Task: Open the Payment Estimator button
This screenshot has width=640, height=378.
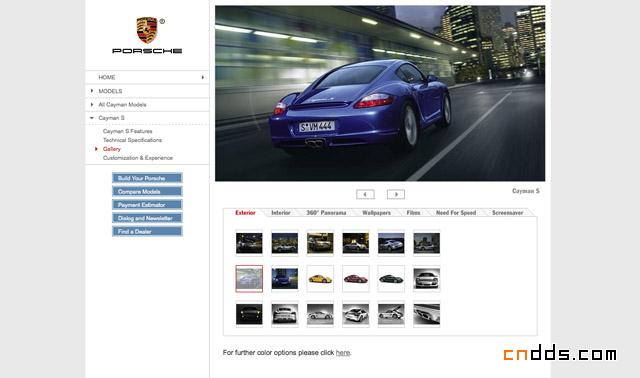Action: click(x=147, y=205)
